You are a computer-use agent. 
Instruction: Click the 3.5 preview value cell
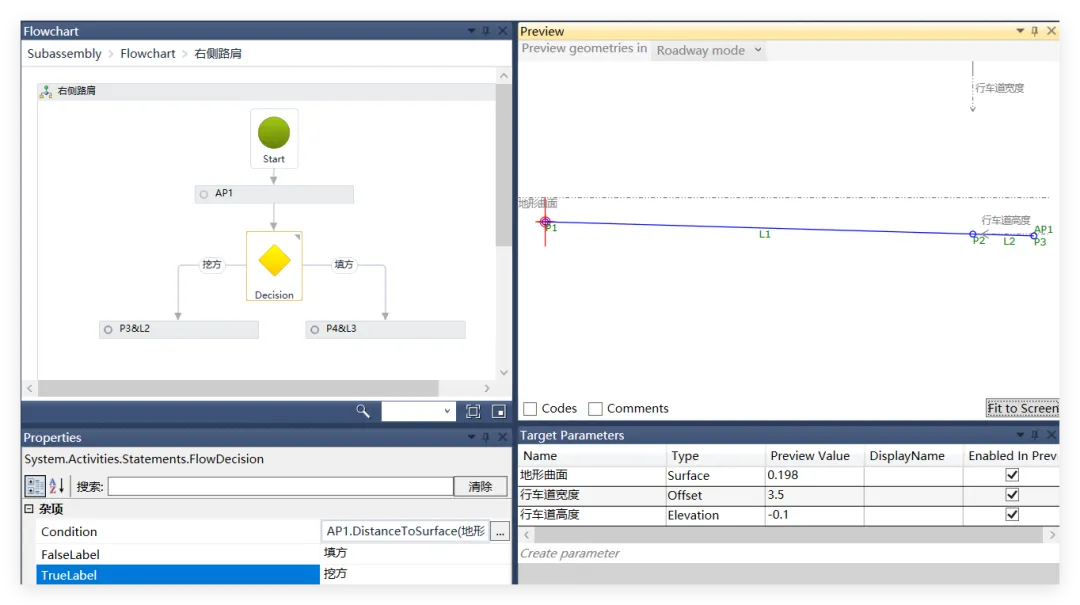pyautogui.click(x=815, y=495)
